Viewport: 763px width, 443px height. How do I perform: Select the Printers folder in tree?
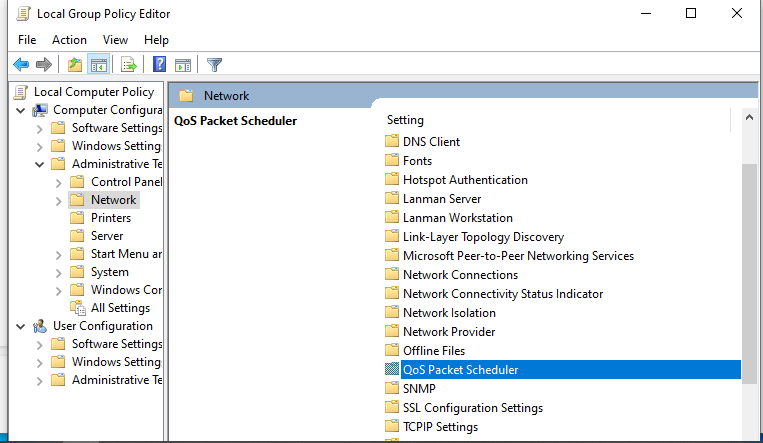point(110,218)
